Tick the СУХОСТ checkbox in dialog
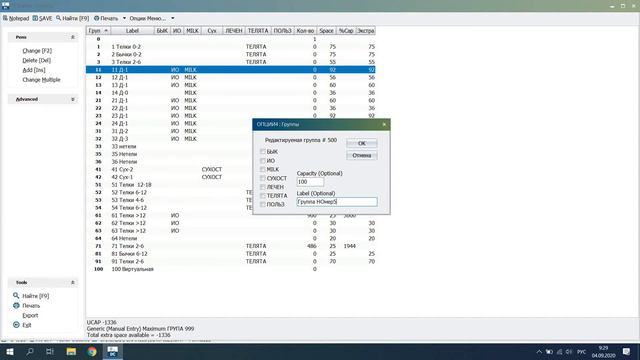640x360 pixels. (262, 178)
